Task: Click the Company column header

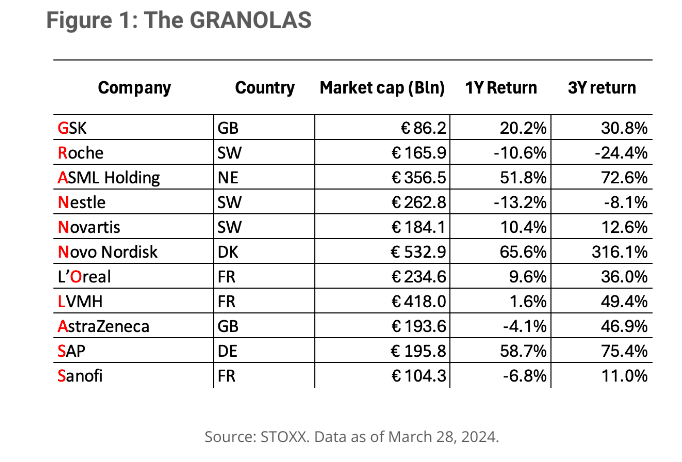Action: (134, 88)
